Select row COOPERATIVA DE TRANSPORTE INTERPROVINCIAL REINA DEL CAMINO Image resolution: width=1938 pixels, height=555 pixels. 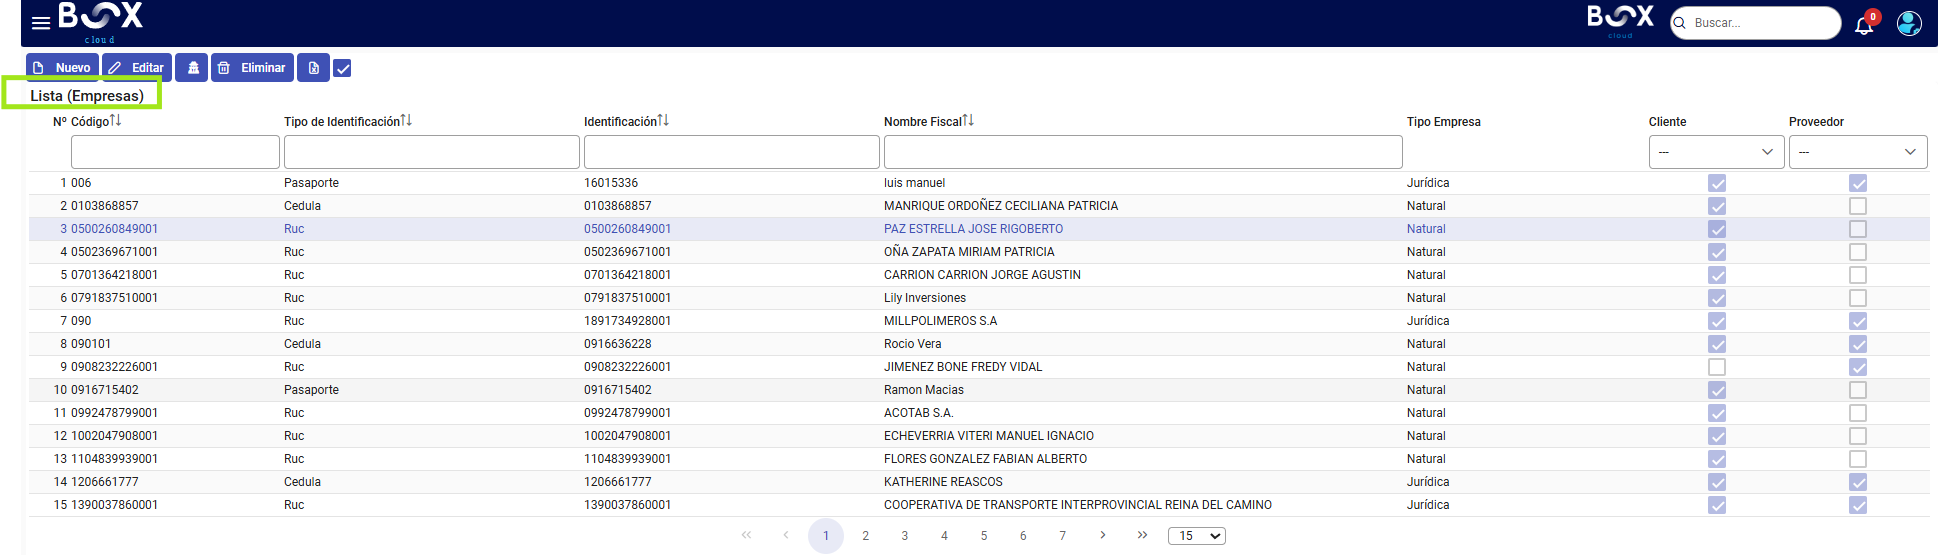point(979,505)
